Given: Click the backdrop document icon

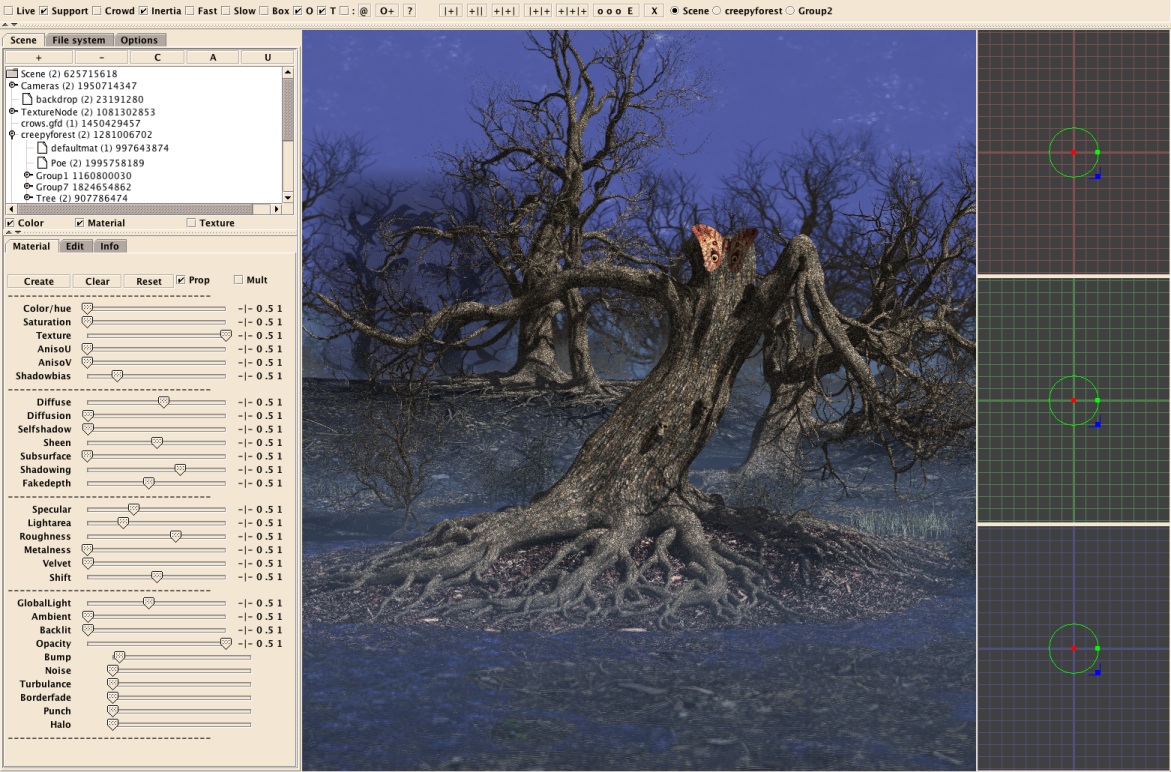Looking at the screenshot, I should click(28, 99).
